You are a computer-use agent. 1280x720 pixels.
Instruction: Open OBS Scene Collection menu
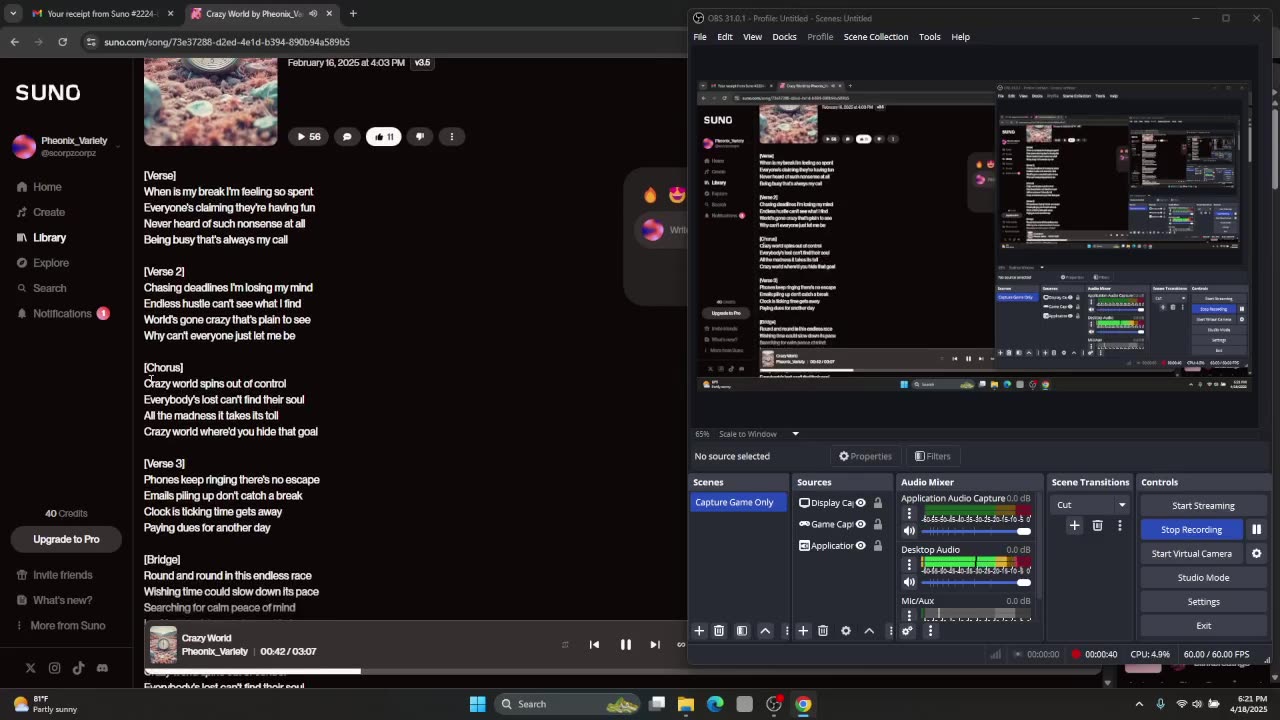coord(876,37)
